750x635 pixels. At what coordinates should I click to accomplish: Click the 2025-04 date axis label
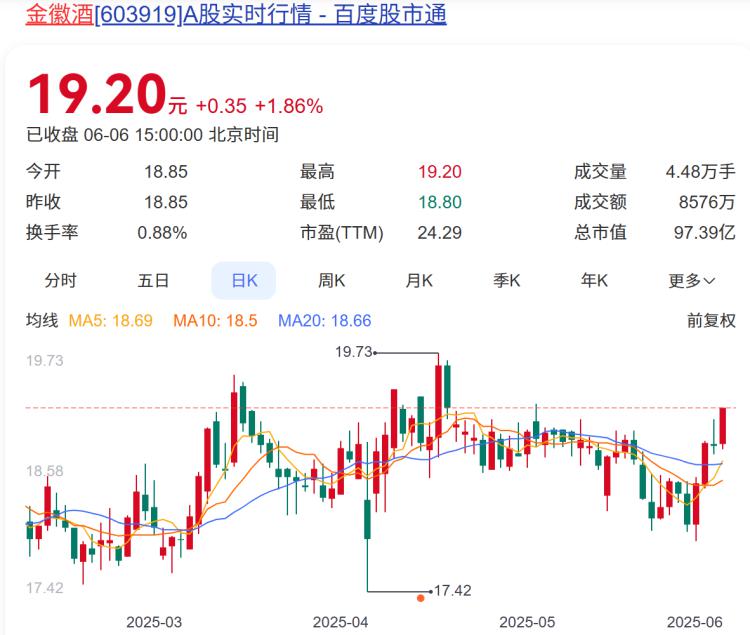[341, 622]
